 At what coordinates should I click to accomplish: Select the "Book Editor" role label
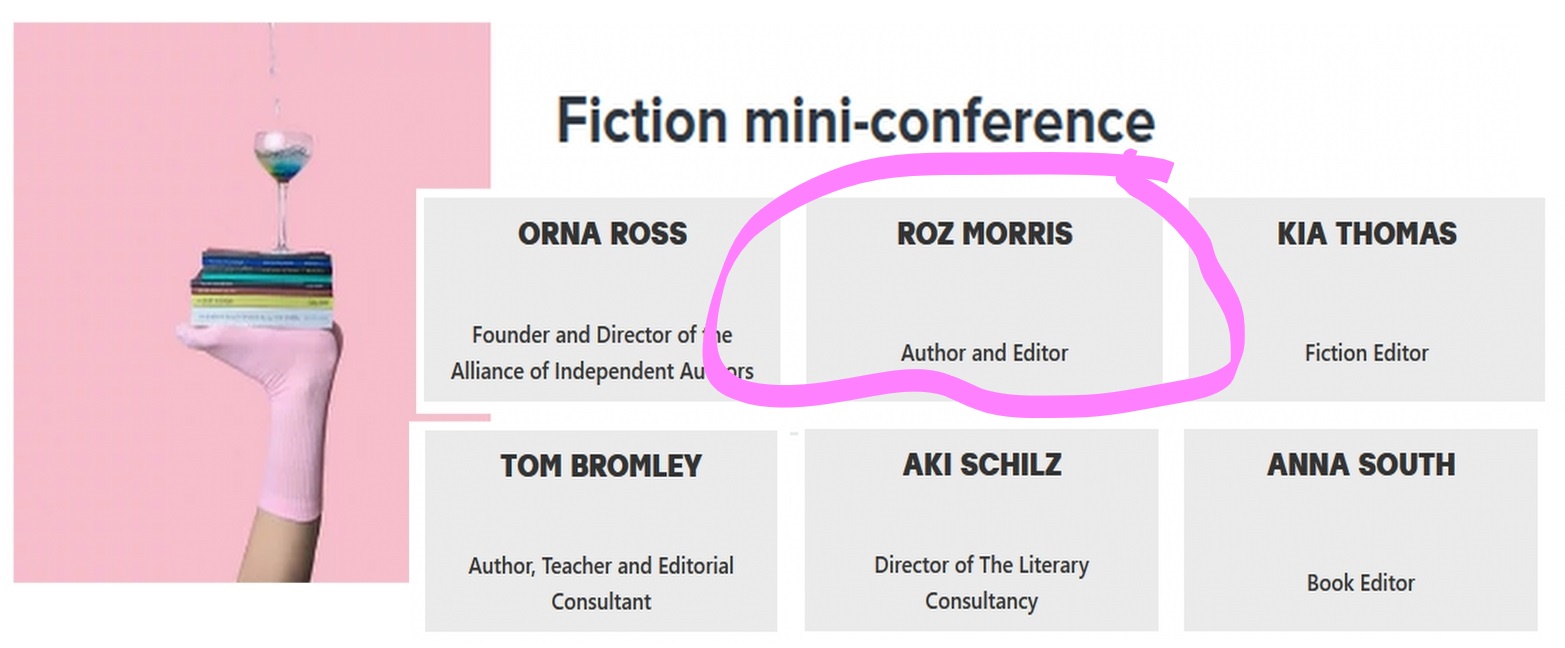pos(1360,583)
